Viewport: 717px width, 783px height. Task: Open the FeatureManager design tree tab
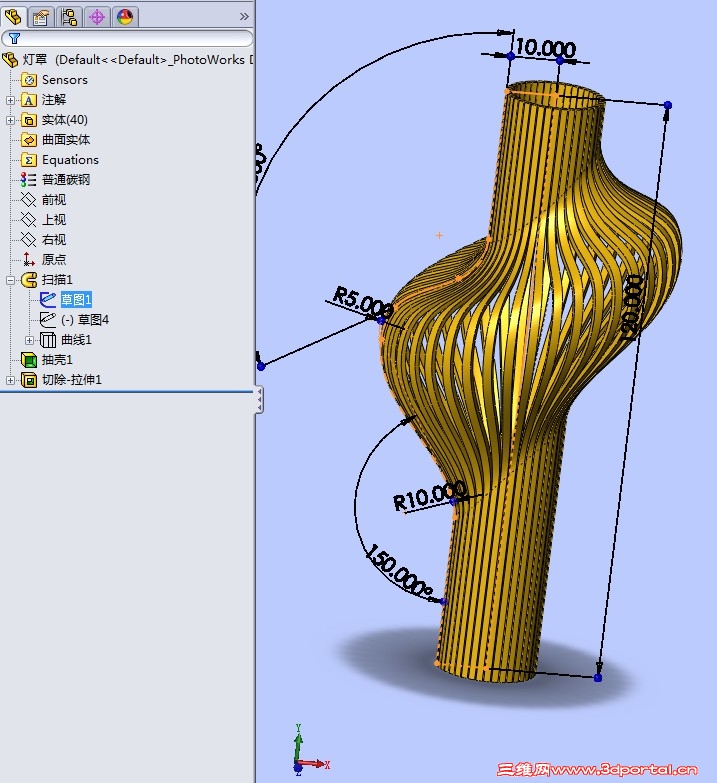point(13,17)
